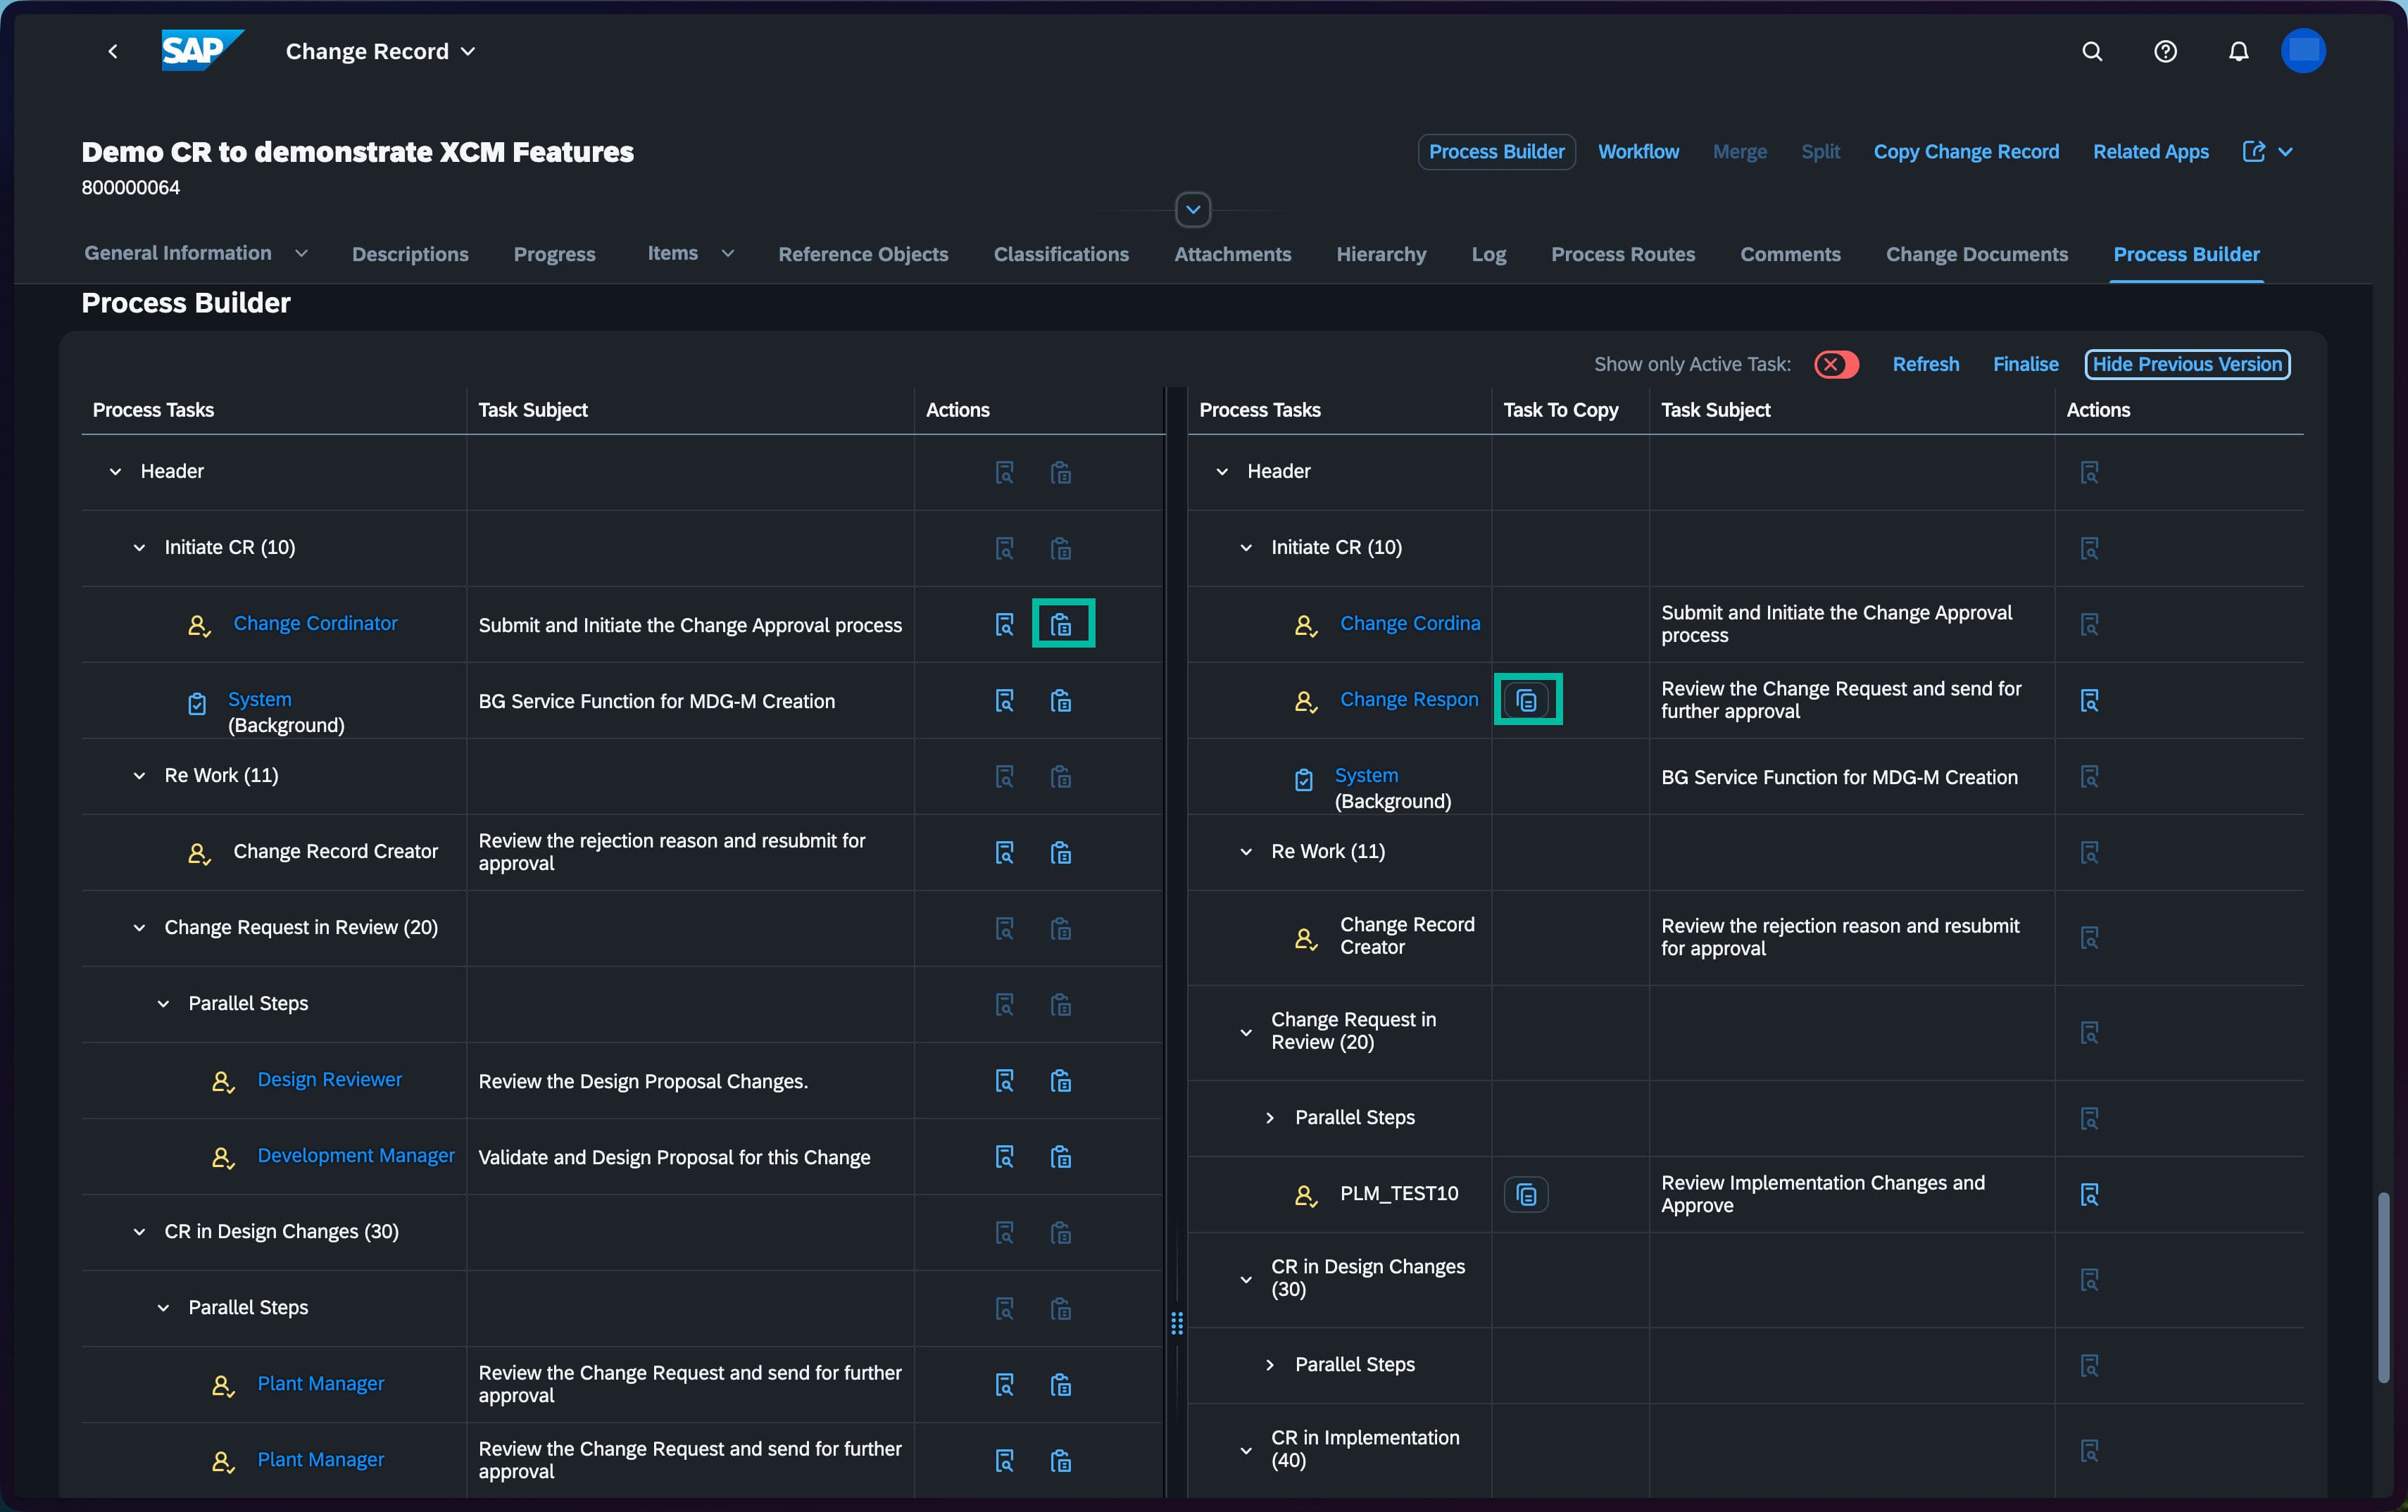Click details icon in left Header row
Image resolution: width=2408 pixels, height=1512 pixels.
click(1005, 472)
